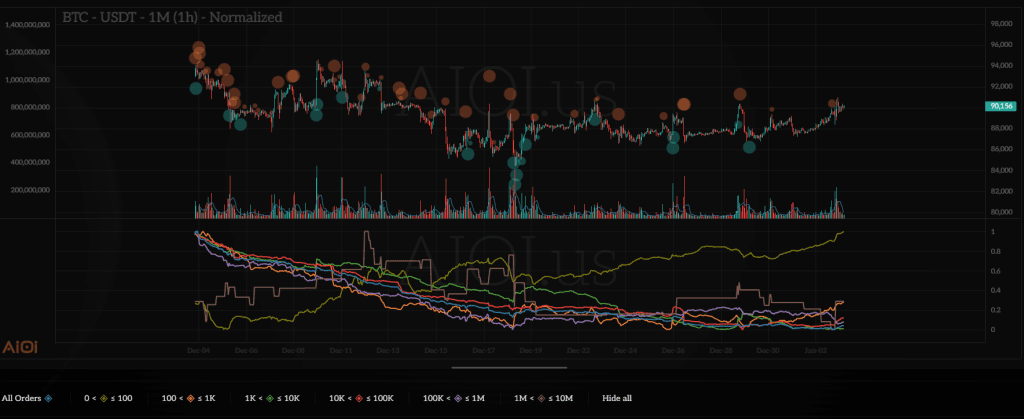Click the AIOI logo in the bottom-left corner
Image resolution: width=1024 pixels, height=419 pixels.
19,346
